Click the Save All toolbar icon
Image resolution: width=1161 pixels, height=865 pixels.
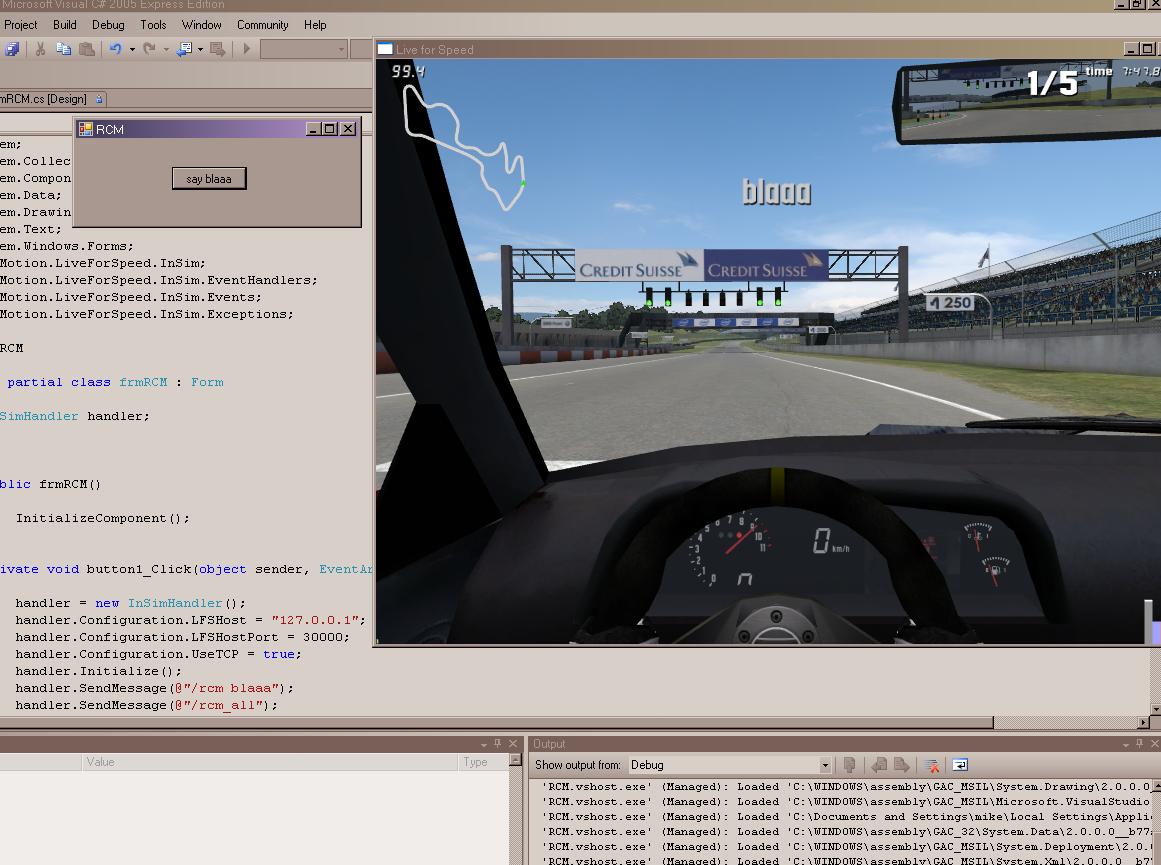tap(12, 50)
